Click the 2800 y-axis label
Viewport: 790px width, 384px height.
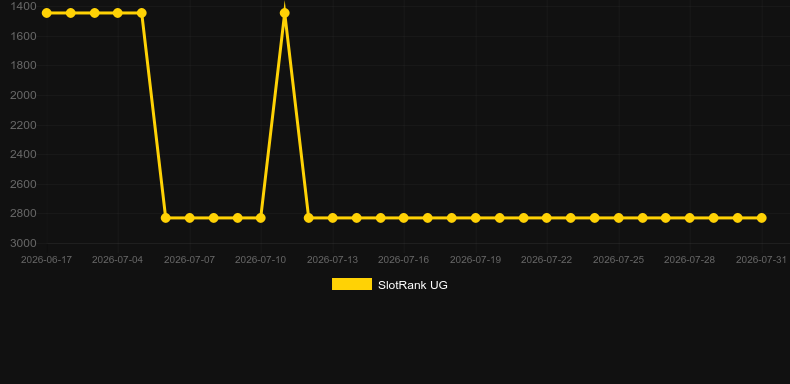[23, 214]
